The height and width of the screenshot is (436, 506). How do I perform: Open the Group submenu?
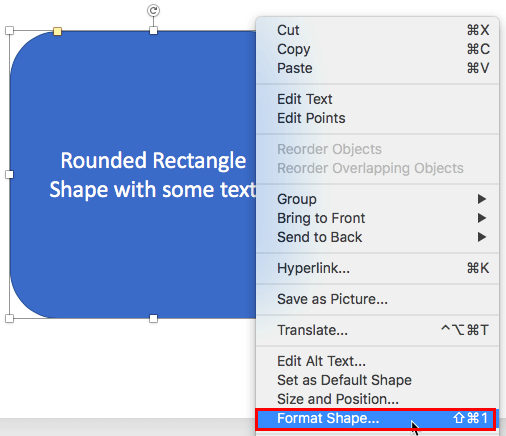[x=377, y=199]
